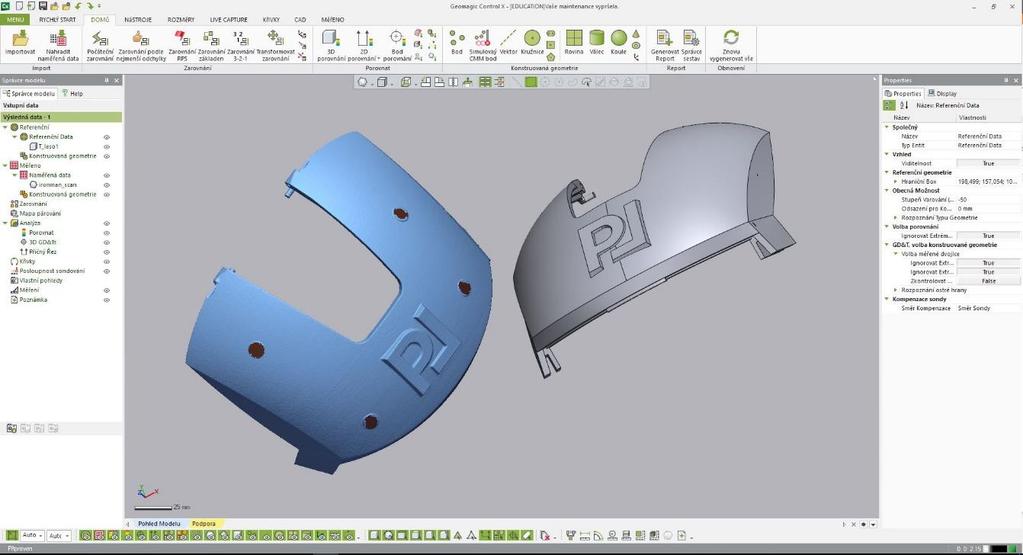Toggle visibility of ironman_scan
This screenshot has height=555, width=1023.
pyautogui.click(x=106, y=185)
